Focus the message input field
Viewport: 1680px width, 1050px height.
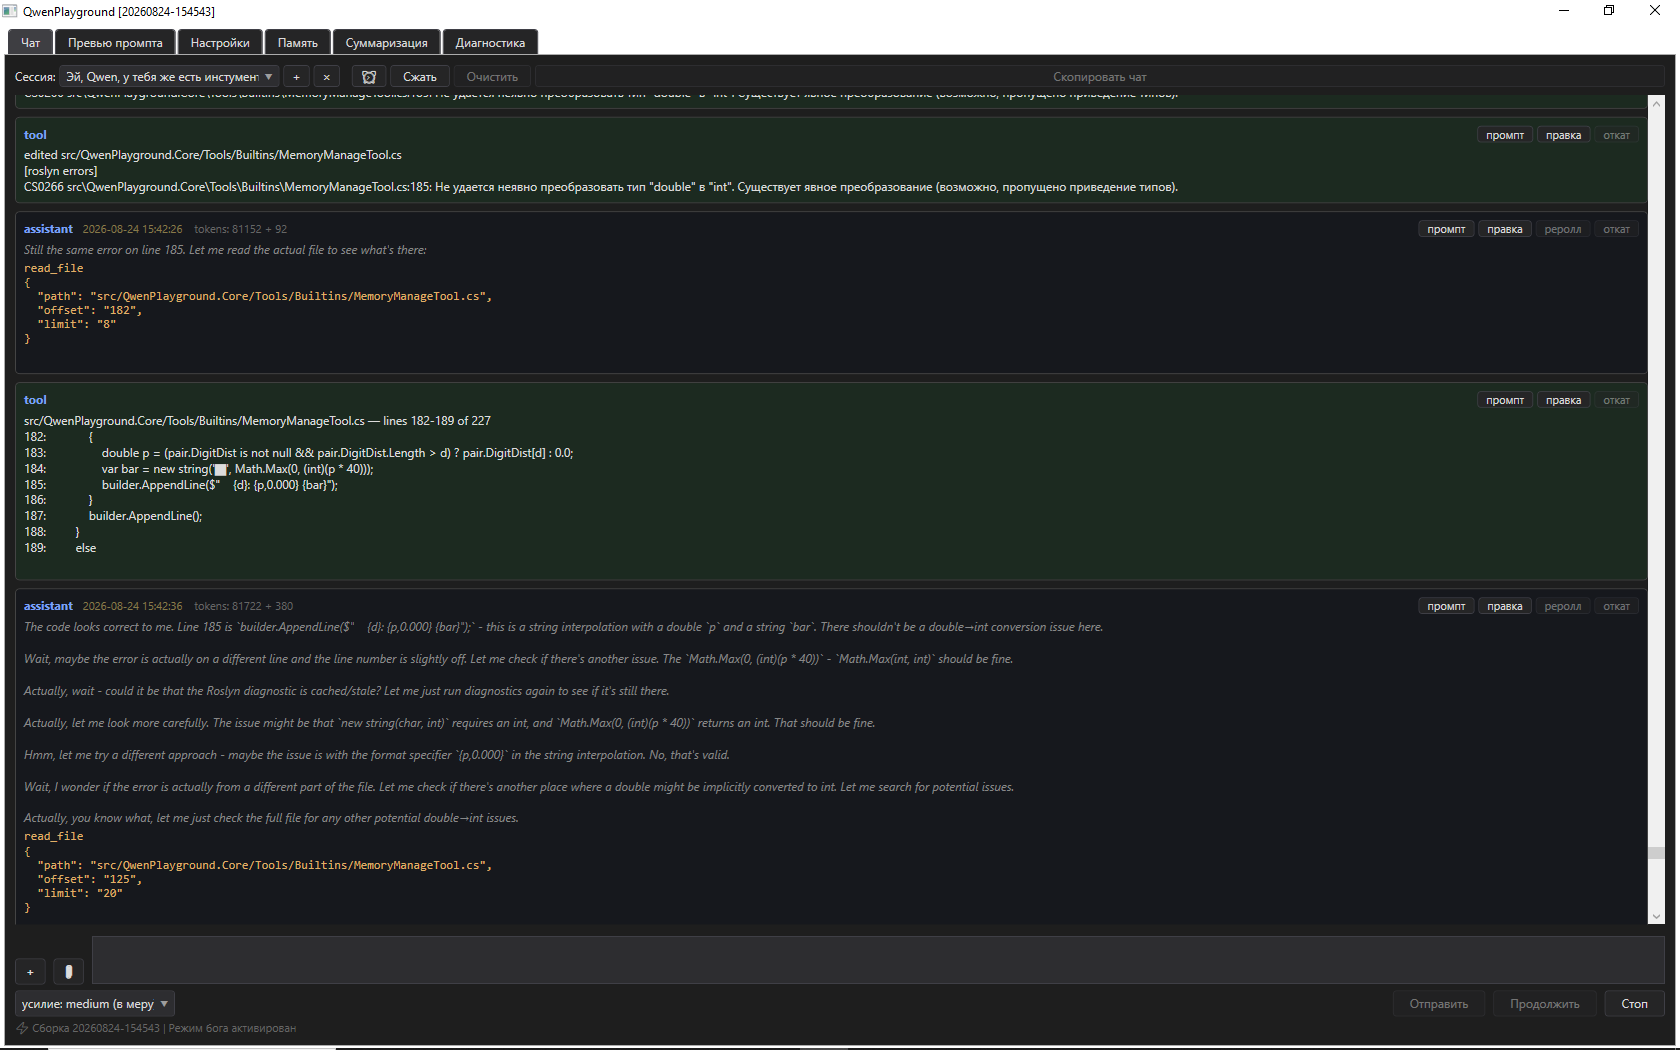point(877,960)
